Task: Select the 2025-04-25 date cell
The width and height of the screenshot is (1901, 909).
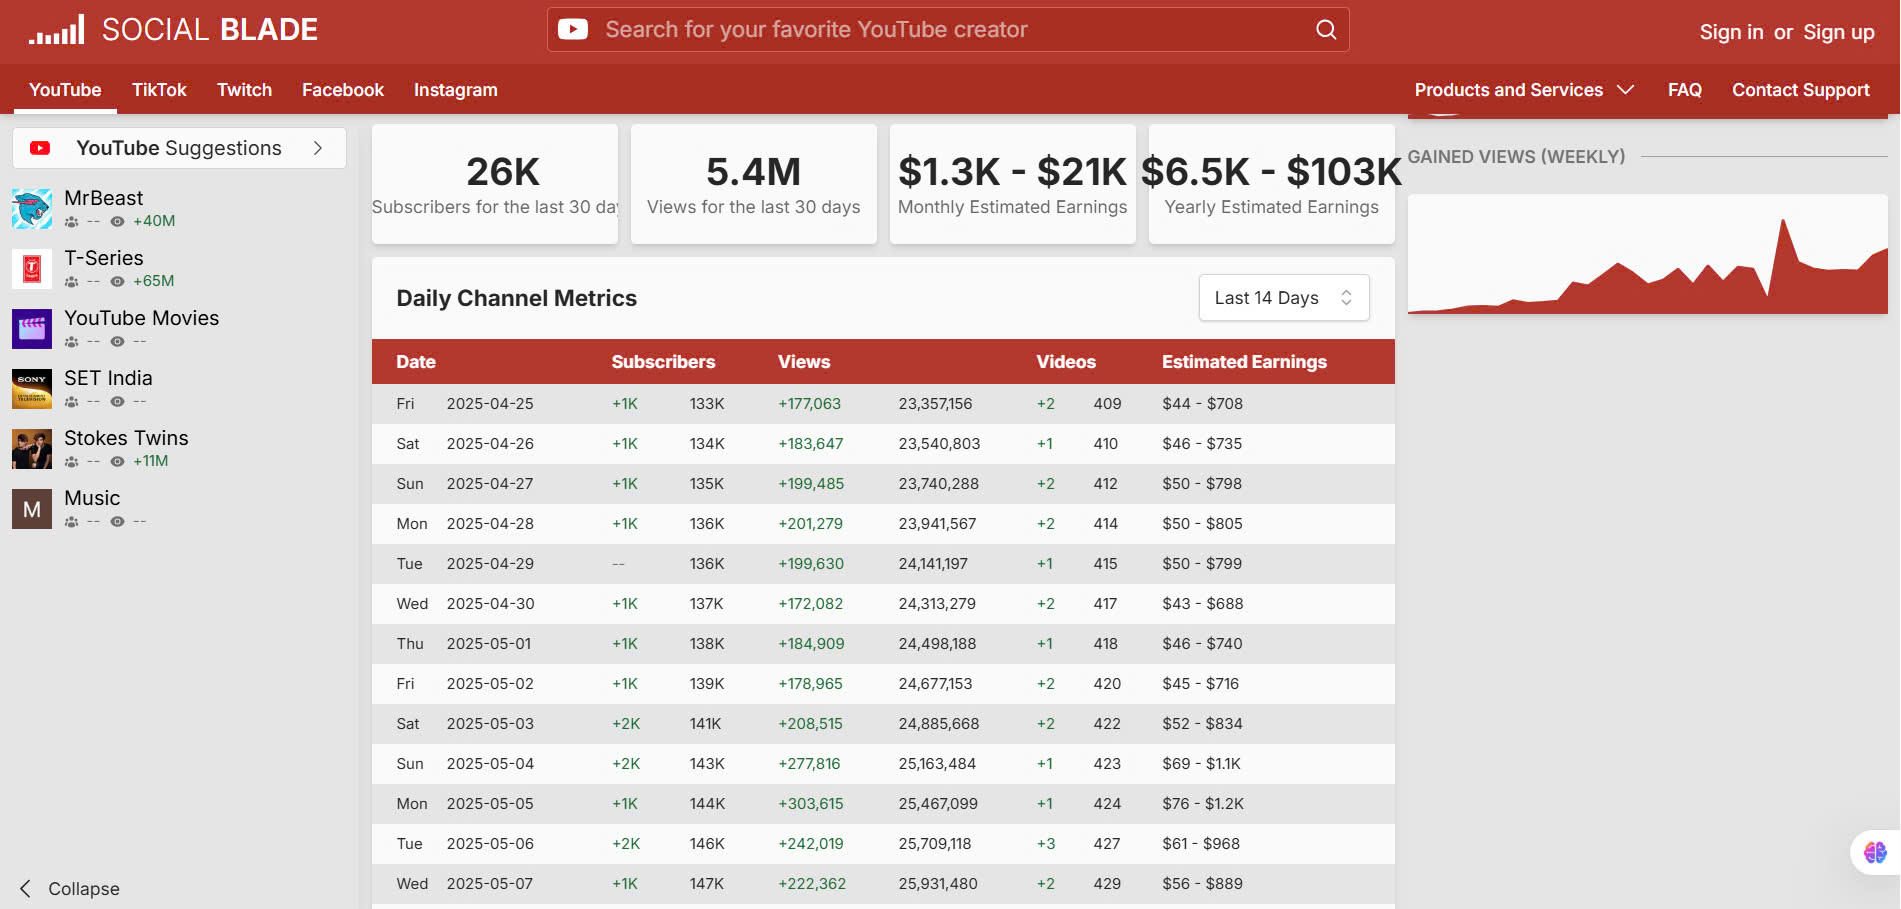Action: tap(490, 404)
